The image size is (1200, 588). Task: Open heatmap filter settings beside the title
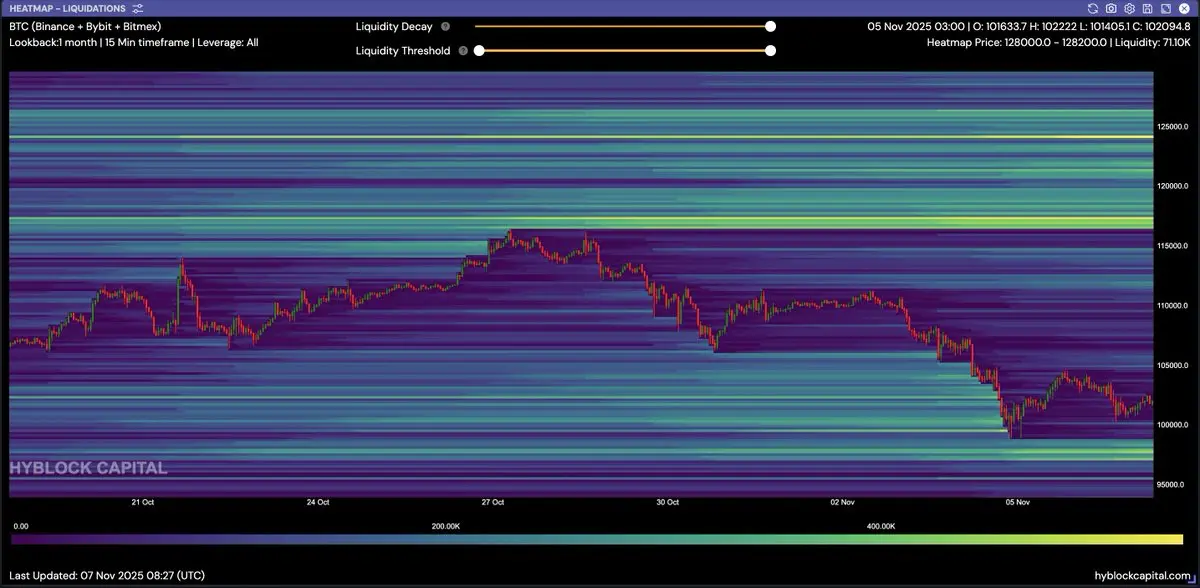coord(138,8)
